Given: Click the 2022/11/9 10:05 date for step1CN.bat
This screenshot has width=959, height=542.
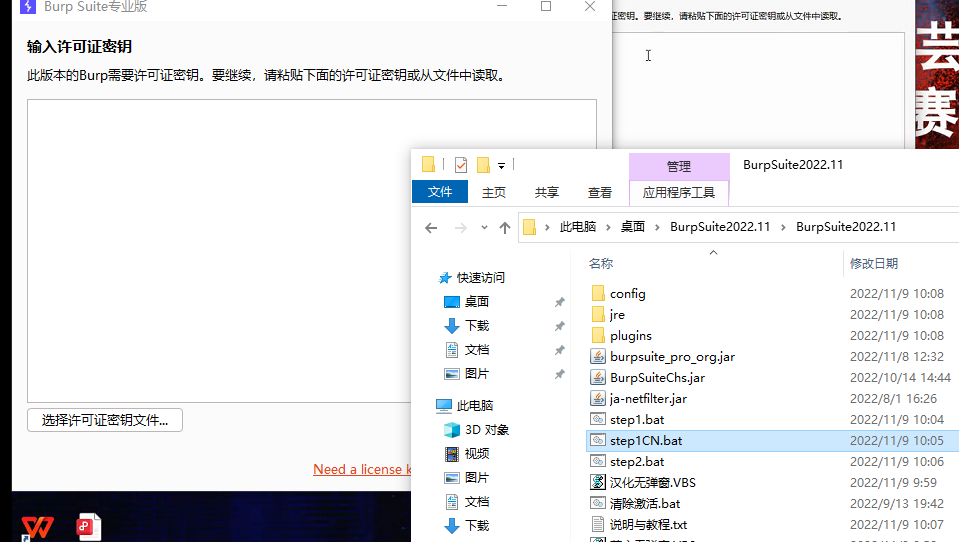Looking at the screenshot, I should coord(897,440).
